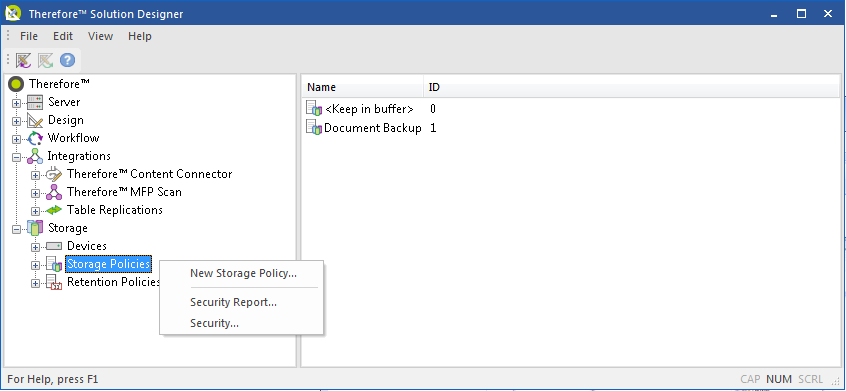
Task: Click the Document Backup row icon
Action: click(x=314, y=127)
